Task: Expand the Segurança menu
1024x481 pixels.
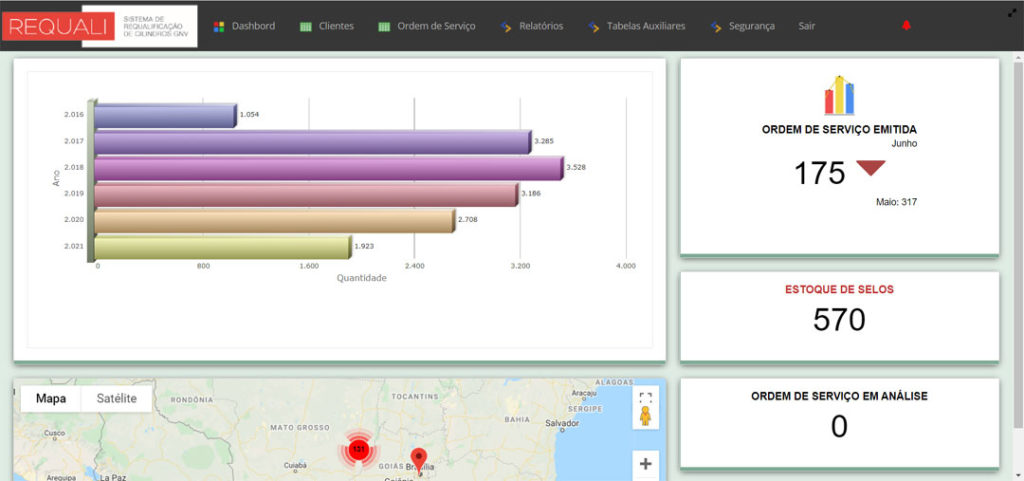Action: pos(752,26)
